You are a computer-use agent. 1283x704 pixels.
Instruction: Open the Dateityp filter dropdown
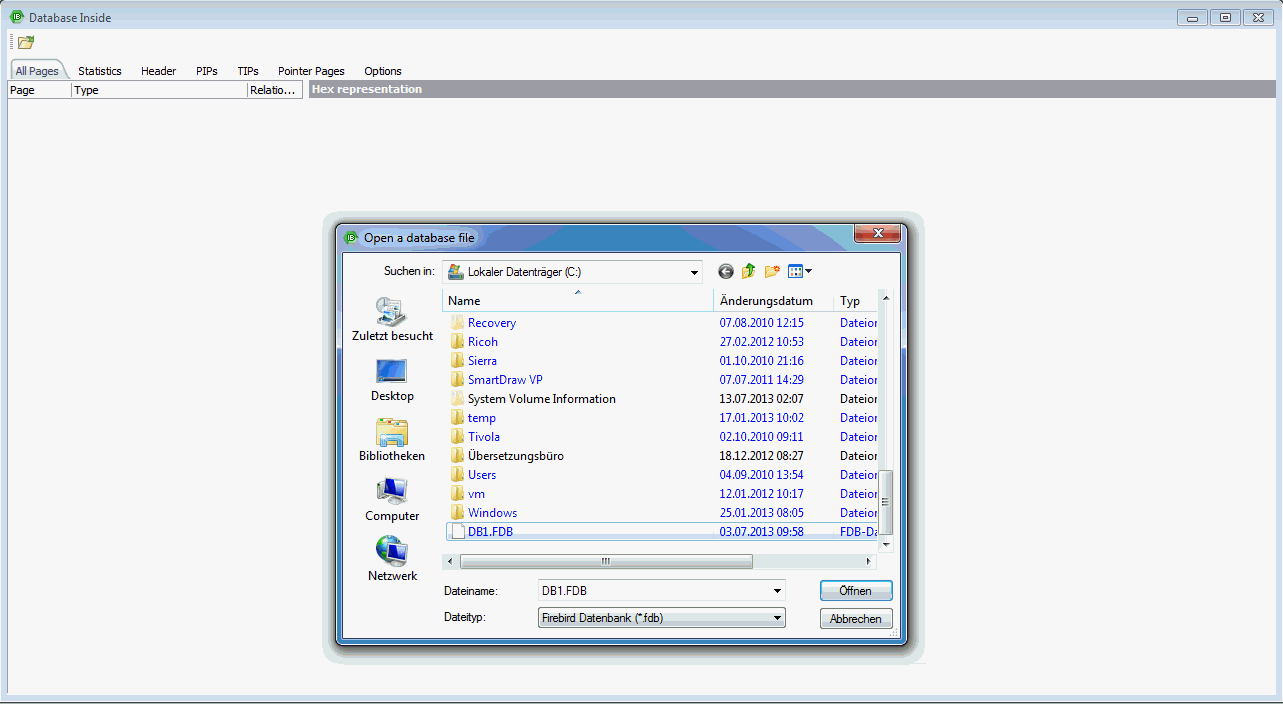777,618
